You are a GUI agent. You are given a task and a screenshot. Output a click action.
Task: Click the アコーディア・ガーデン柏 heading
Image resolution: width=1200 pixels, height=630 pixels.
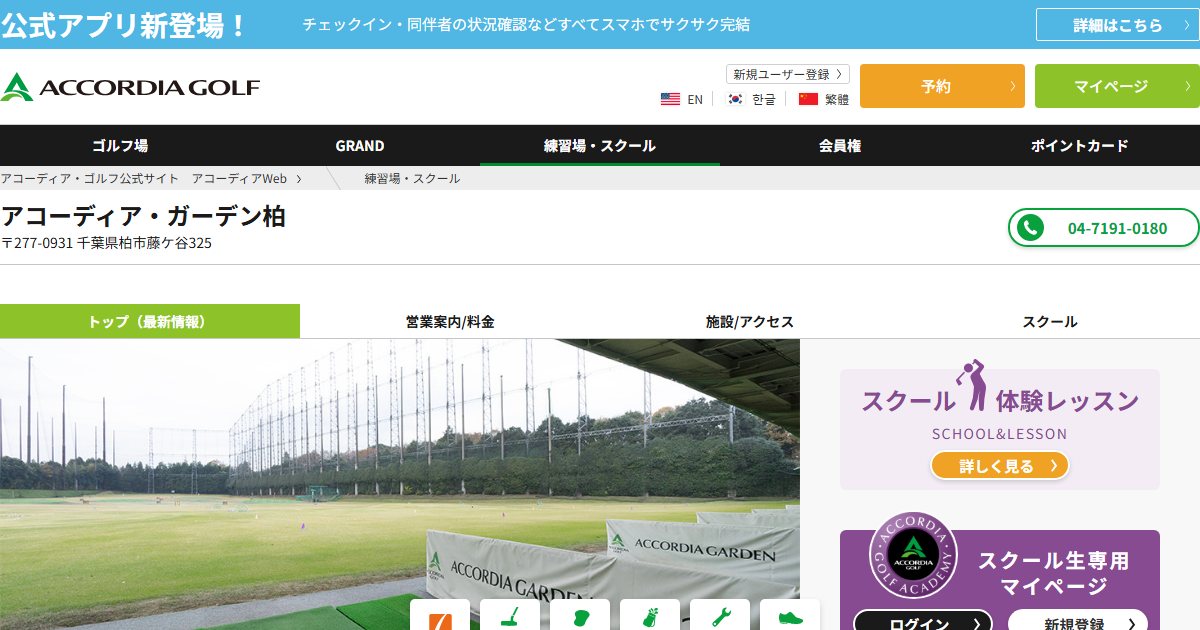click(143, 216)
